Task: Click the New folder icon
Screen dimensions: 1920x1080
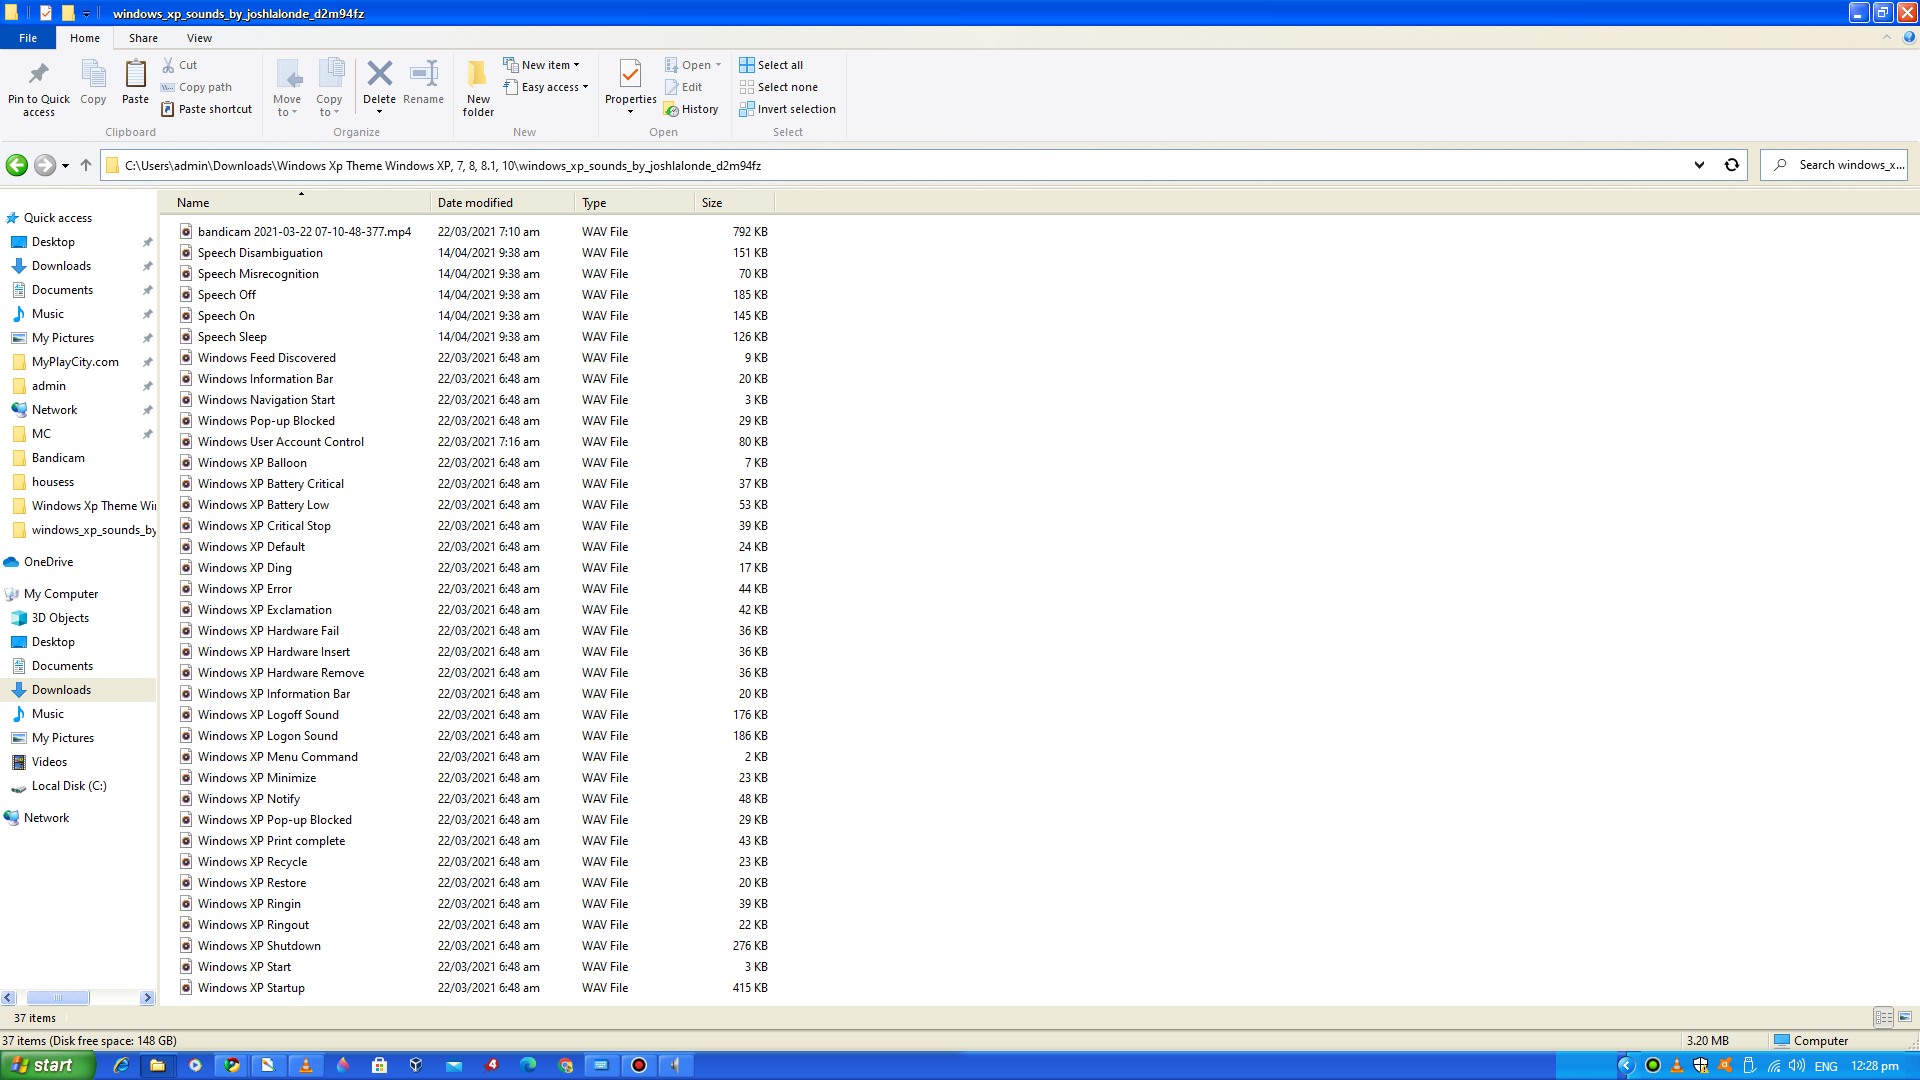Action: pos(478,75)
